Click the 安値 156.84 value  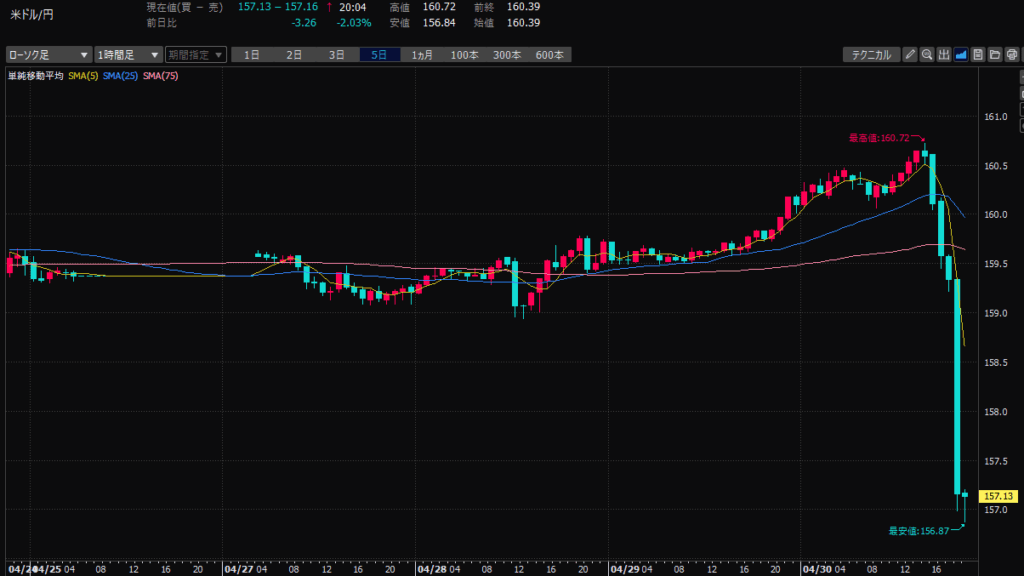439,23
